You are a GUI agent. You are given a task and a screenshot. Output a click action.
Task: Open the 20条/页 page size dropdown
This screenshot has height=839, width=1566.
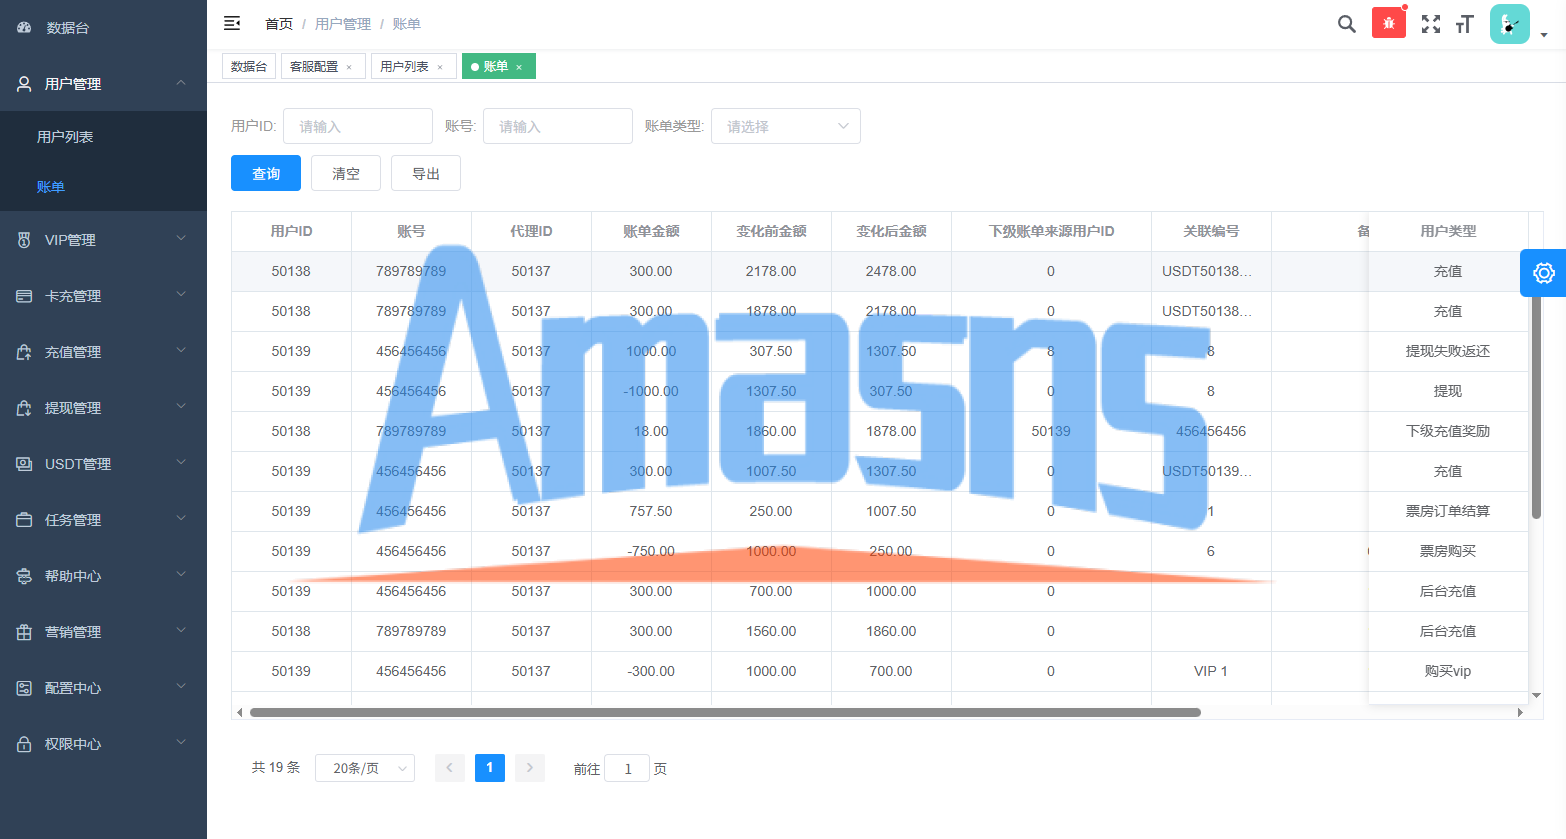pyautogui.click(x=365, y=768)
